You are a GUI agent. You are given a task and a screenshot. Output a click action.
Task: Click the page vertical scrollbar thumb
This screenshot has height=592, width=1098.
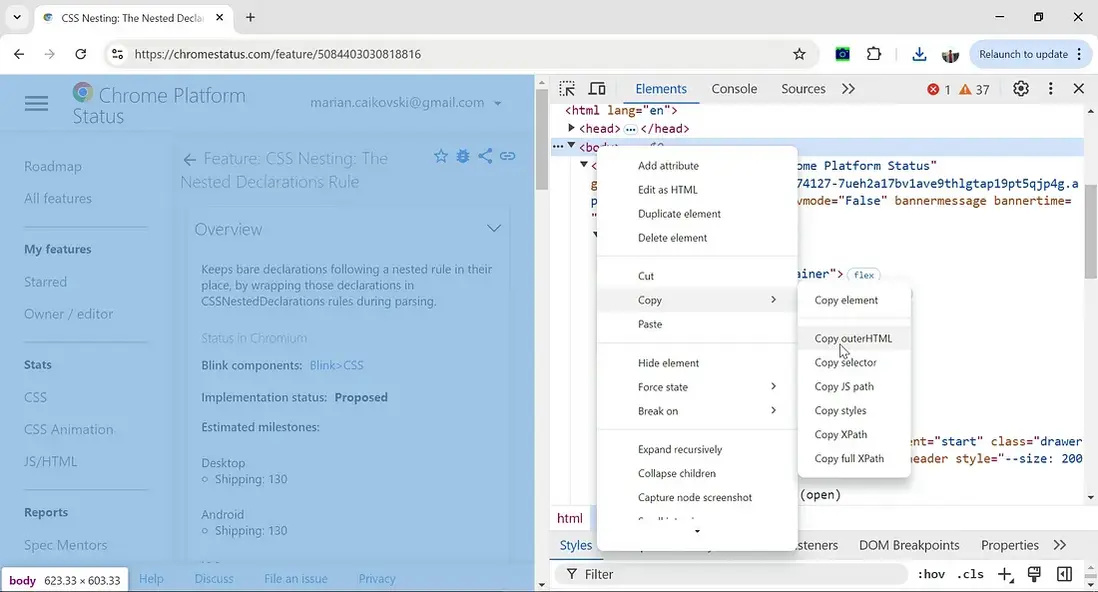541,139
